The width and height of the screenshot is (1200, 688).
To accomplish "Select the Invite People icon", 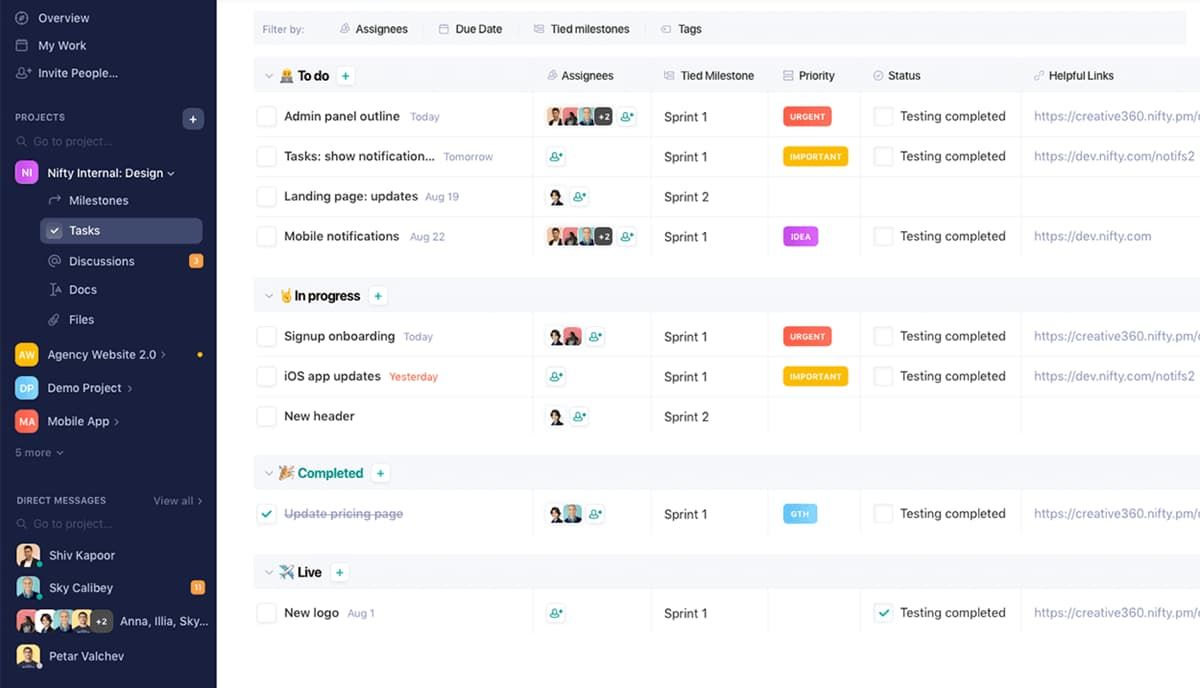I will pos(20,72).
